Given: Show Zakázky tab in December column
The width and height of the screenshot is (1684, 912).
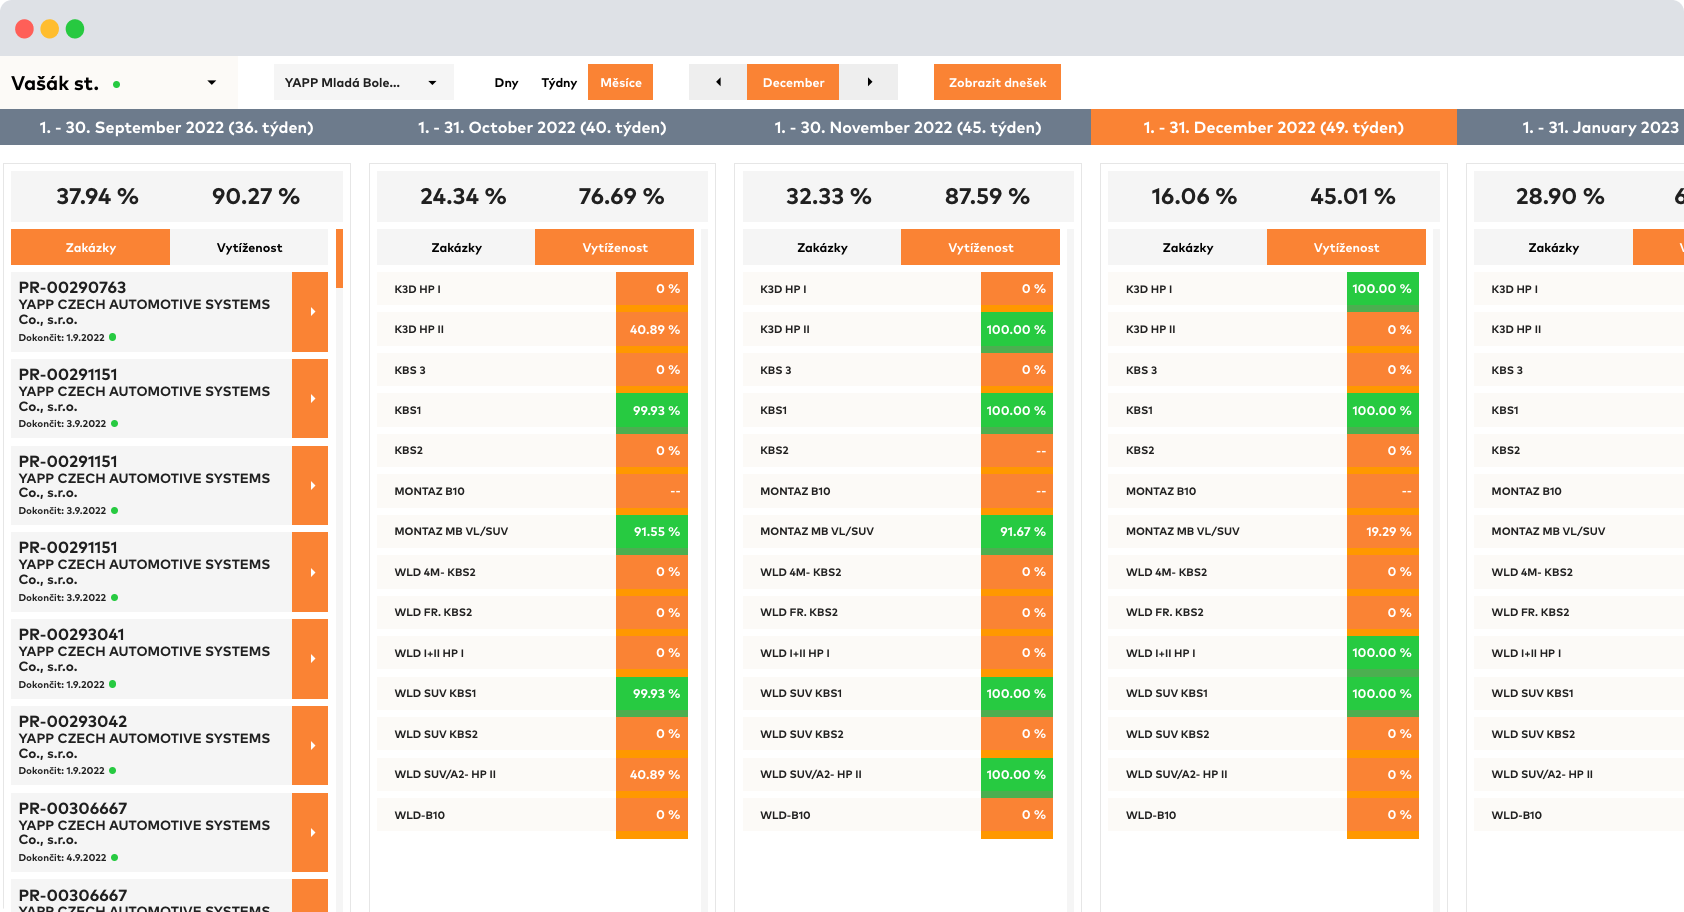Looking at the screenshot, I should pyautogui.click(x=1187, y=247).
